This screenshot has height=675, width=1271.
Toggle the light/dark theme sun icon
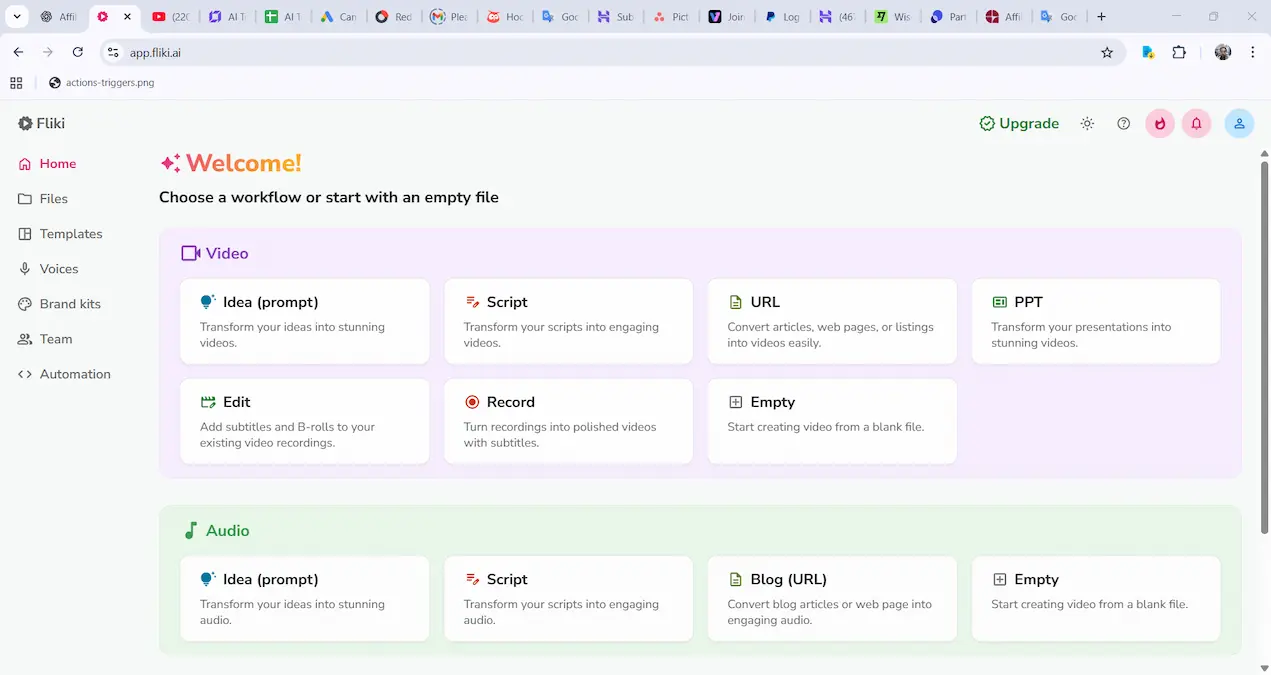tap(1087, 124)
